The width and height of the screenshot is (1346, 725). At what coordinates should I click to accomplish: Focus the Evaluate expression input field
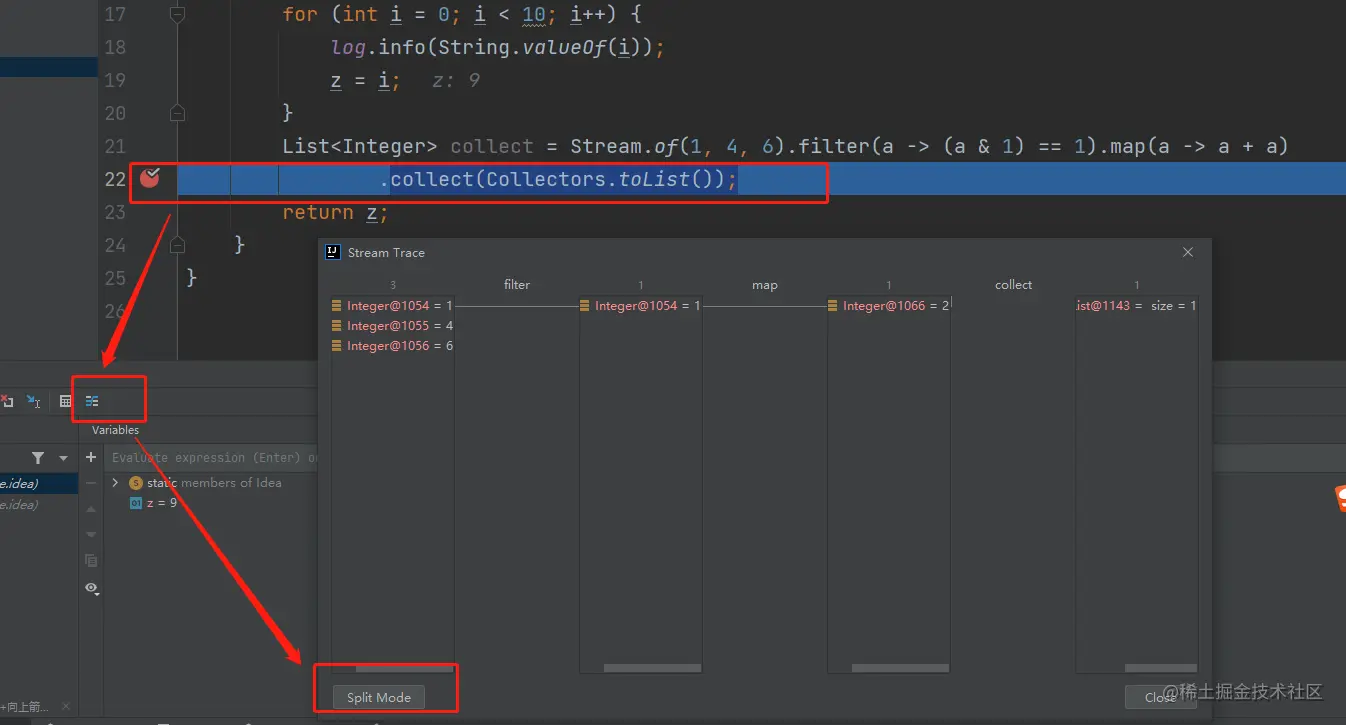pyautogui.click(x=214, y=458)
